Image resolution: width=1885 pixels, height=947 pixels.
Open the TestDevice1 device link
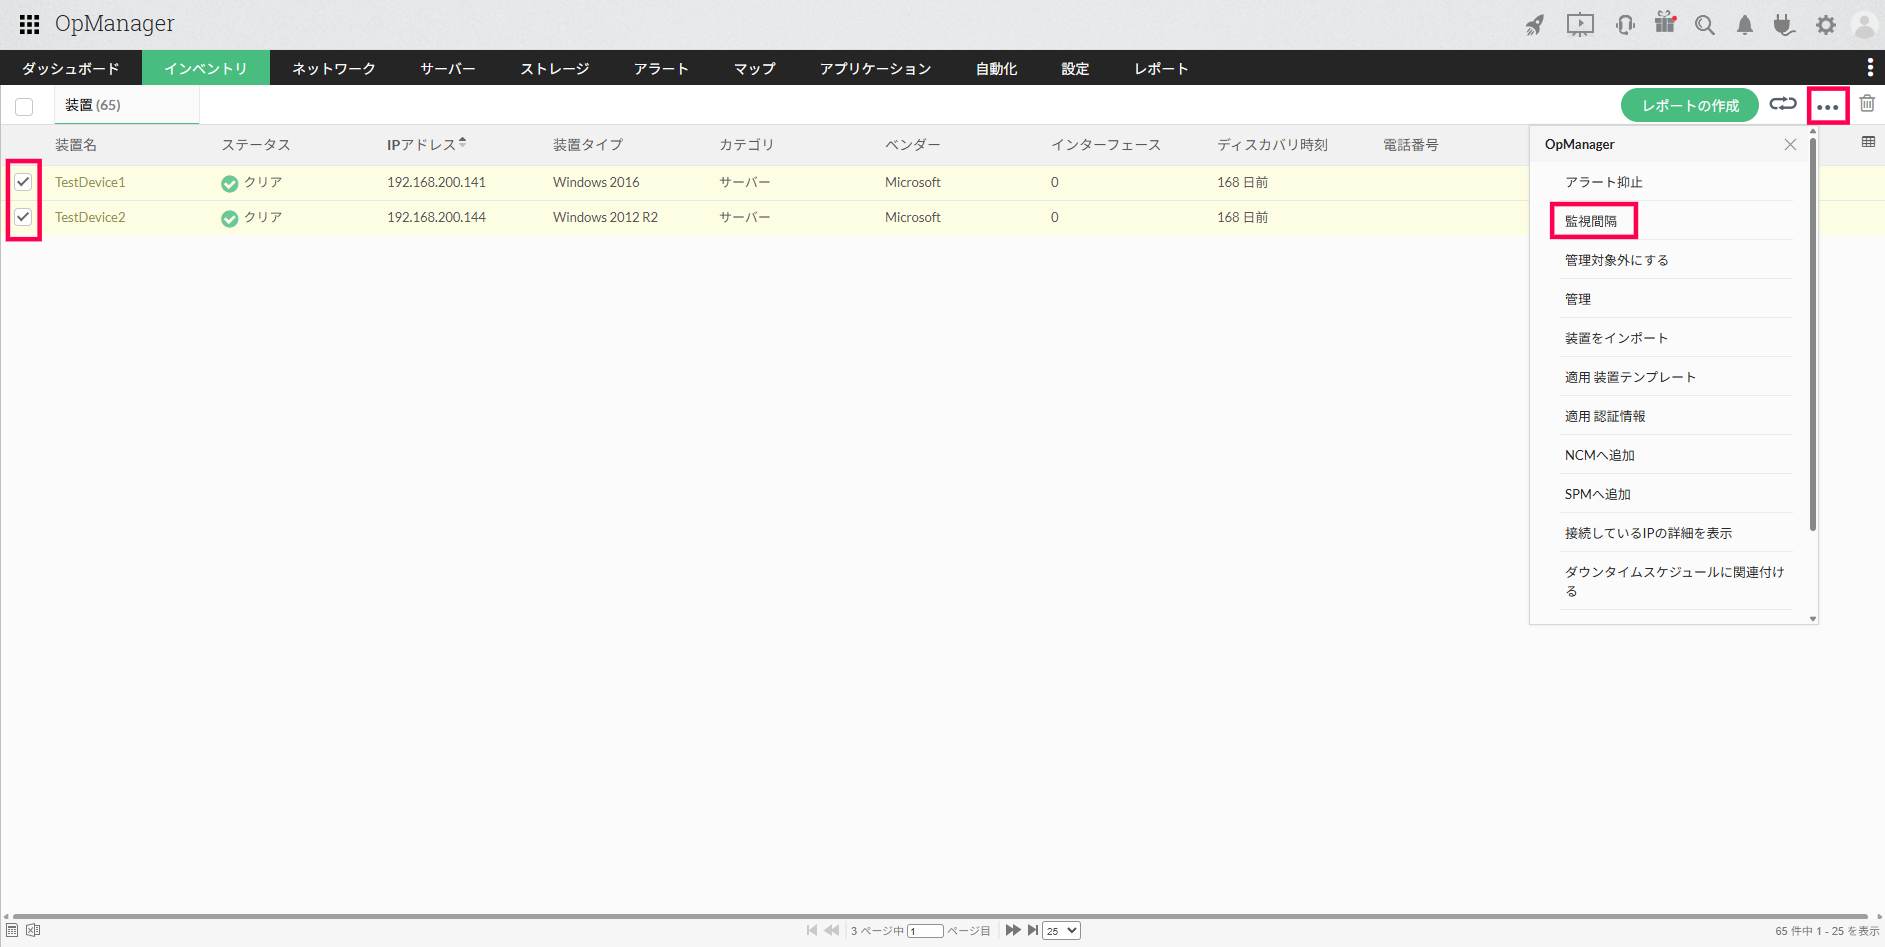pyautogui.click(x=90, y=182)
